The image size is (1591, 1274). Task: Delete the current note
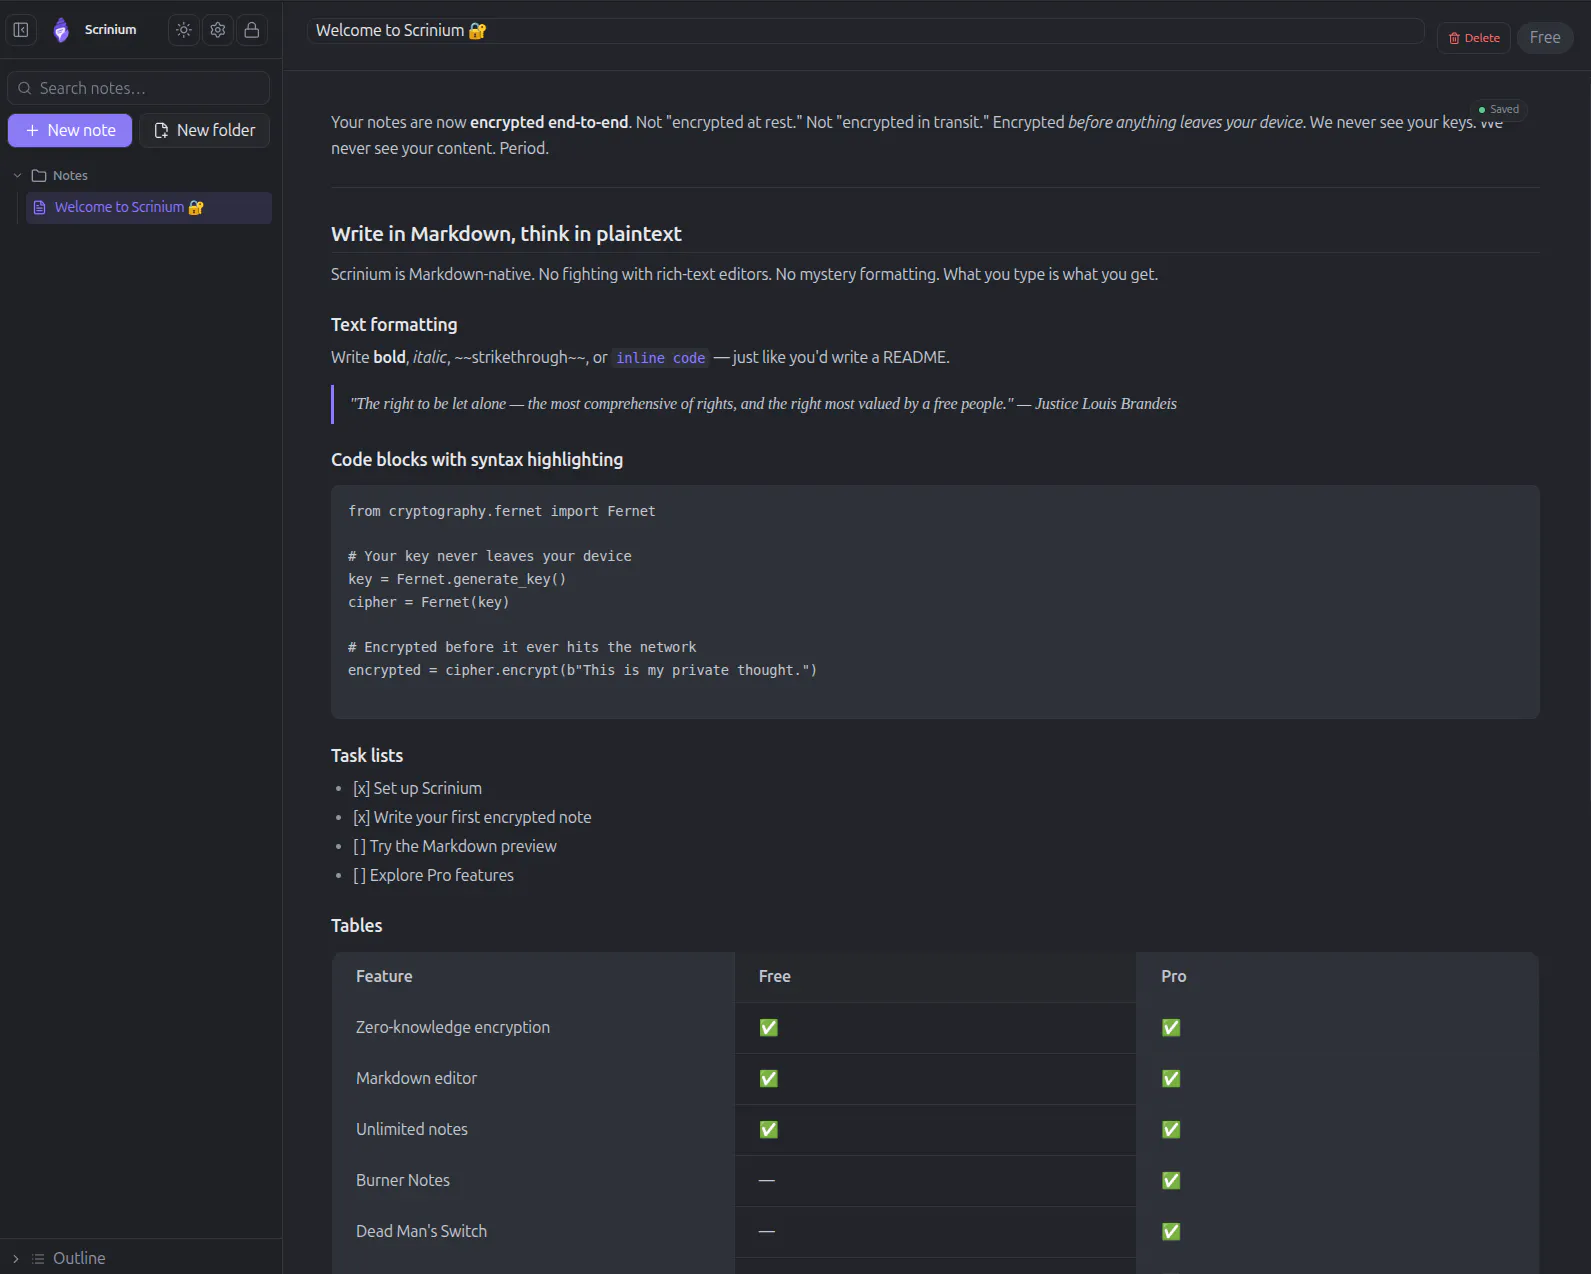1474,38
